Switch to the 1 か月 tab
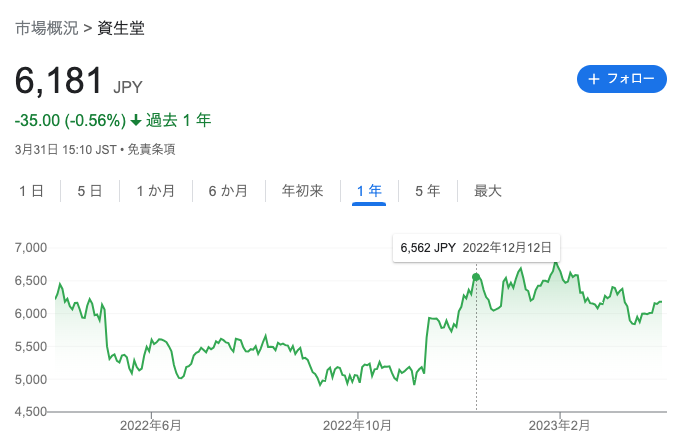This screenshot has width=685, height=446. (x=156, y=191)
